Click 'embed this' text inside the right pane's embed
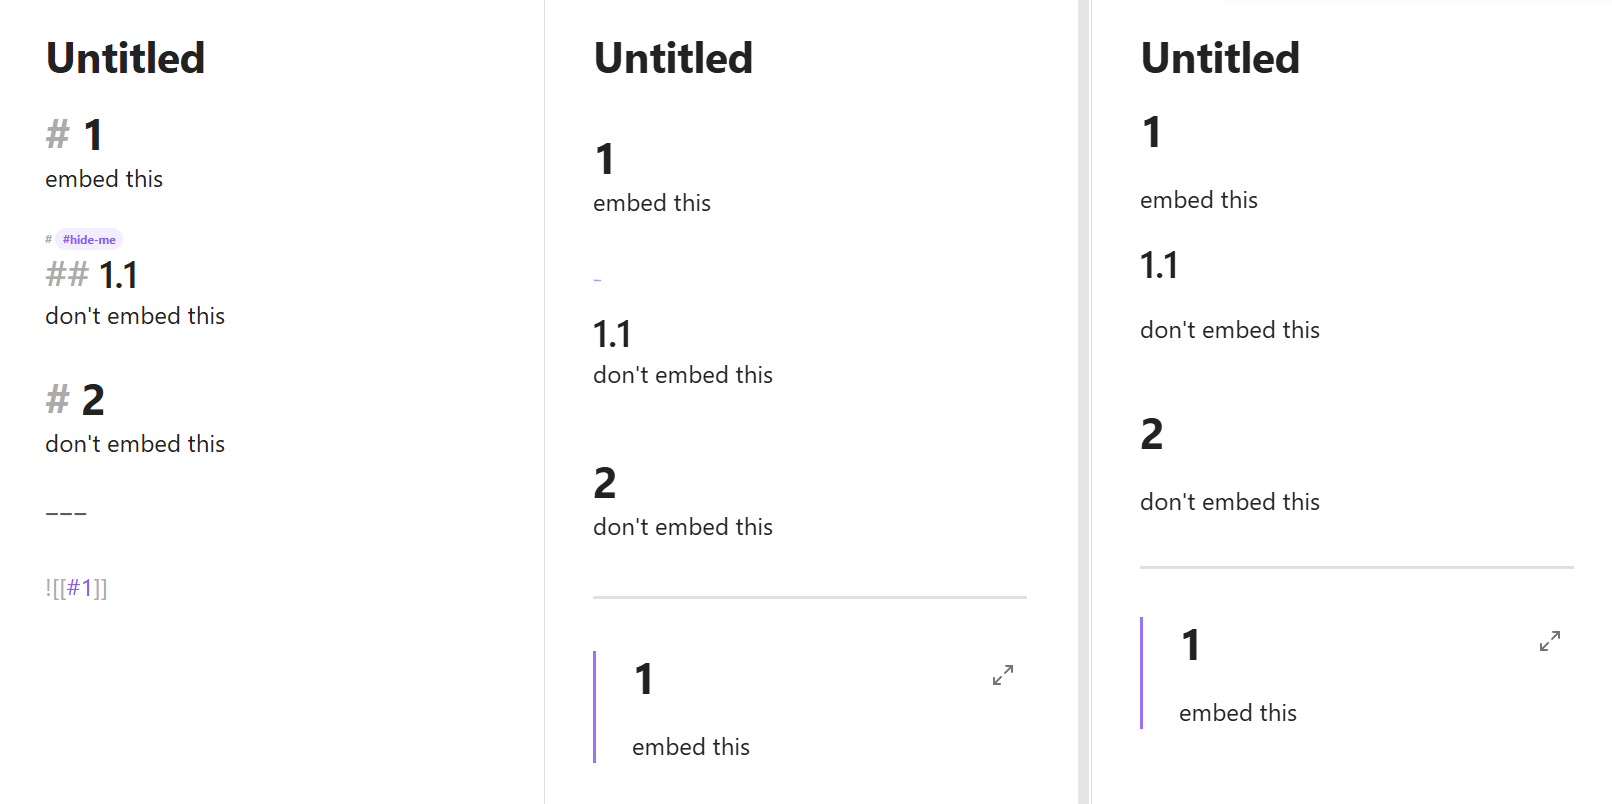1612x804 pixels. click(1238, 713)
